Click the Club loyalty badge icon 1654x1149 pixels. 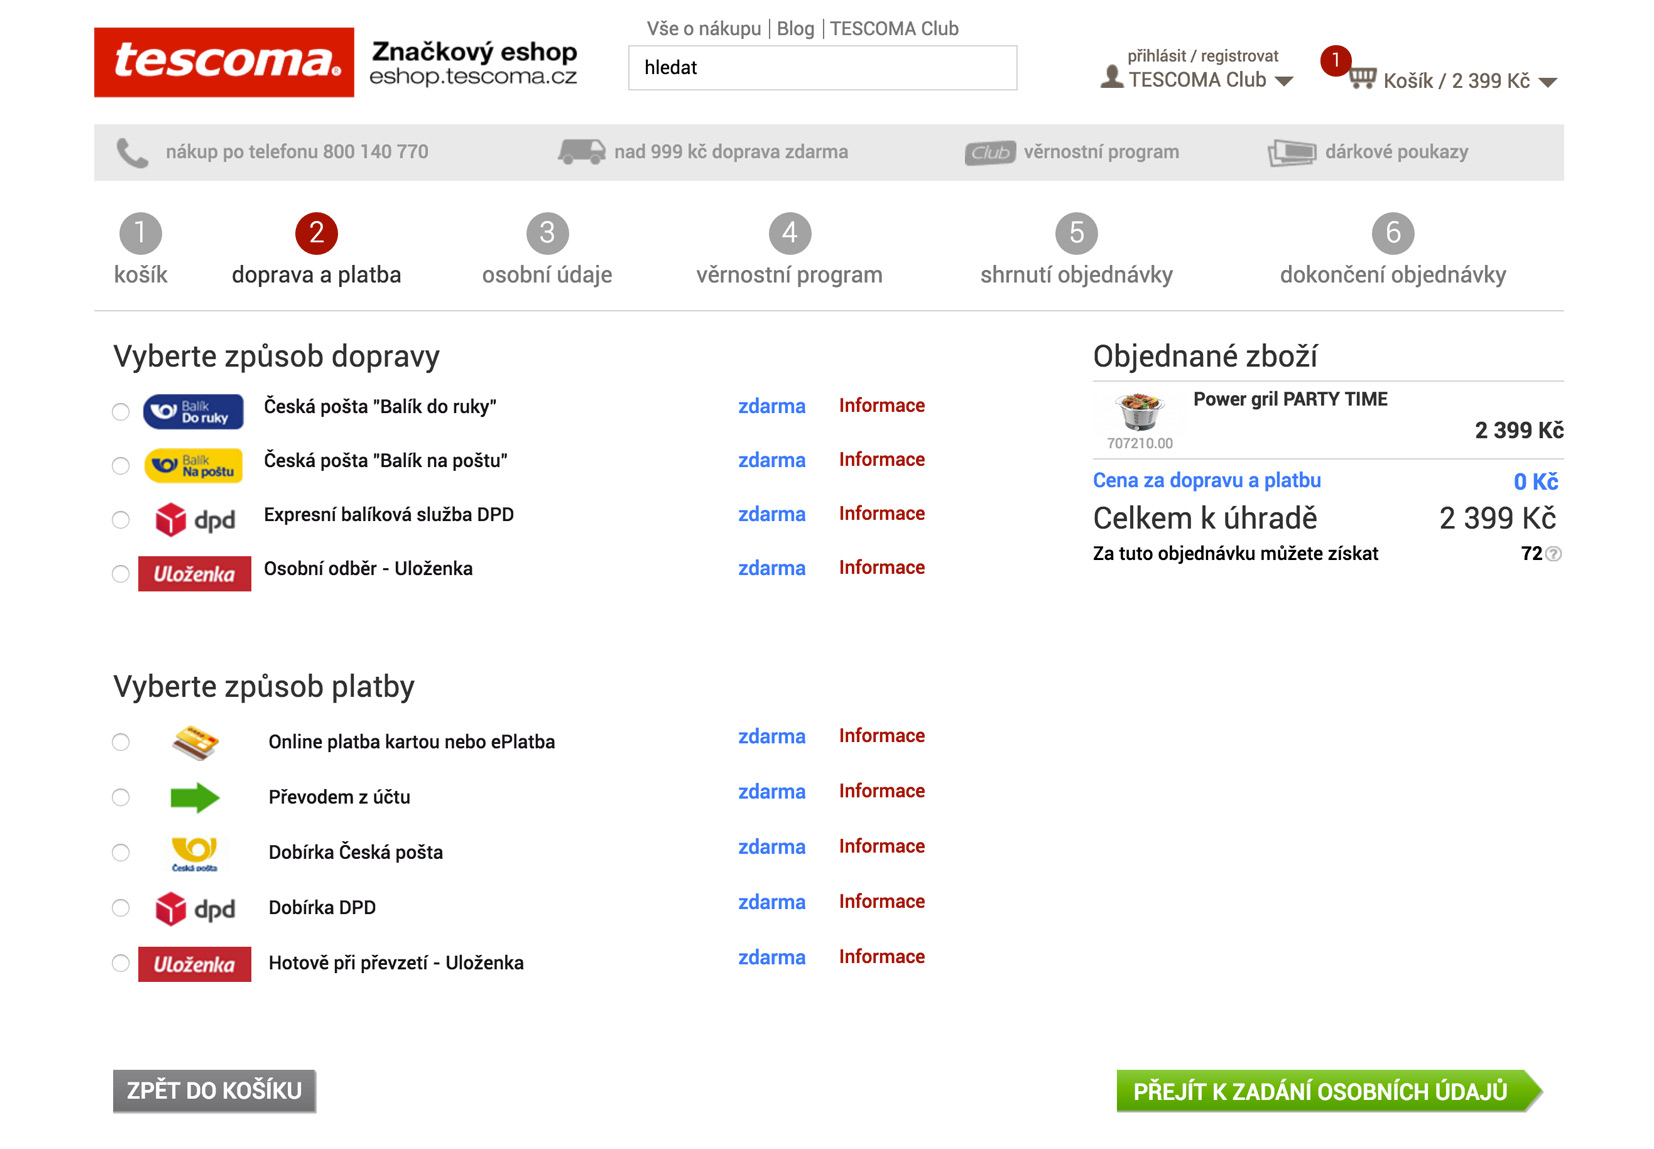(990, 152)
